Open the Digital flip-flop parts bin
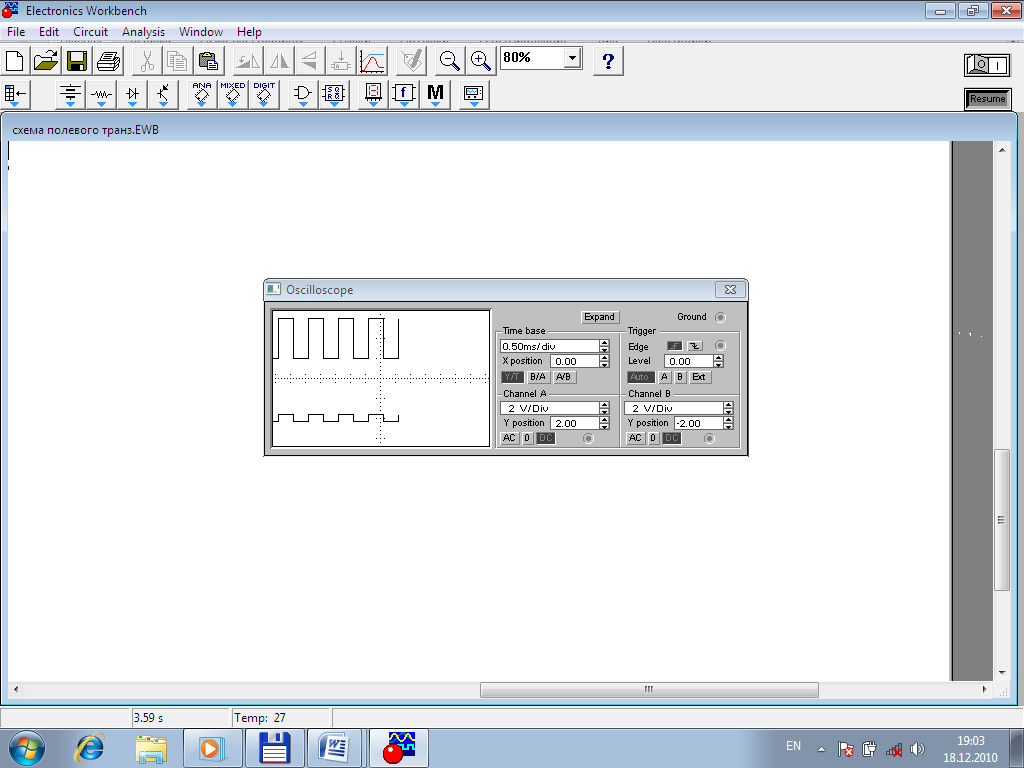 [x=334, y=95]
